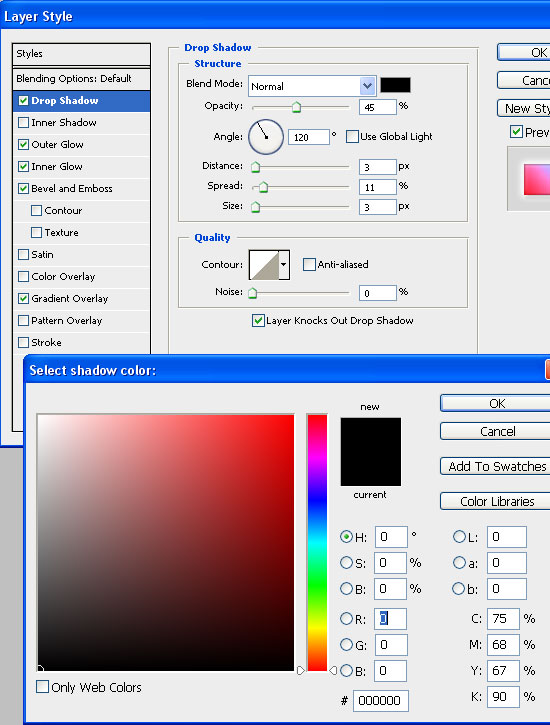Open the Blend Mode dropdown

point(367,86)
